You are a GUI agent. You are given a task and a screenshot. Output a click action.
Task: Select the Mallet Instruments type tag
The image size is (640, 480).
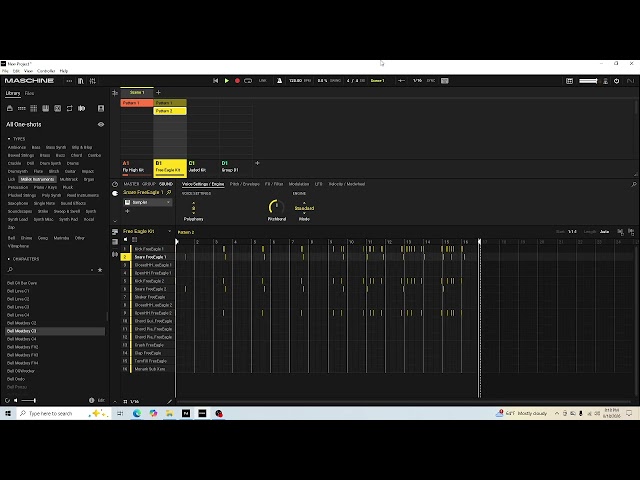[x=37, y=179]
